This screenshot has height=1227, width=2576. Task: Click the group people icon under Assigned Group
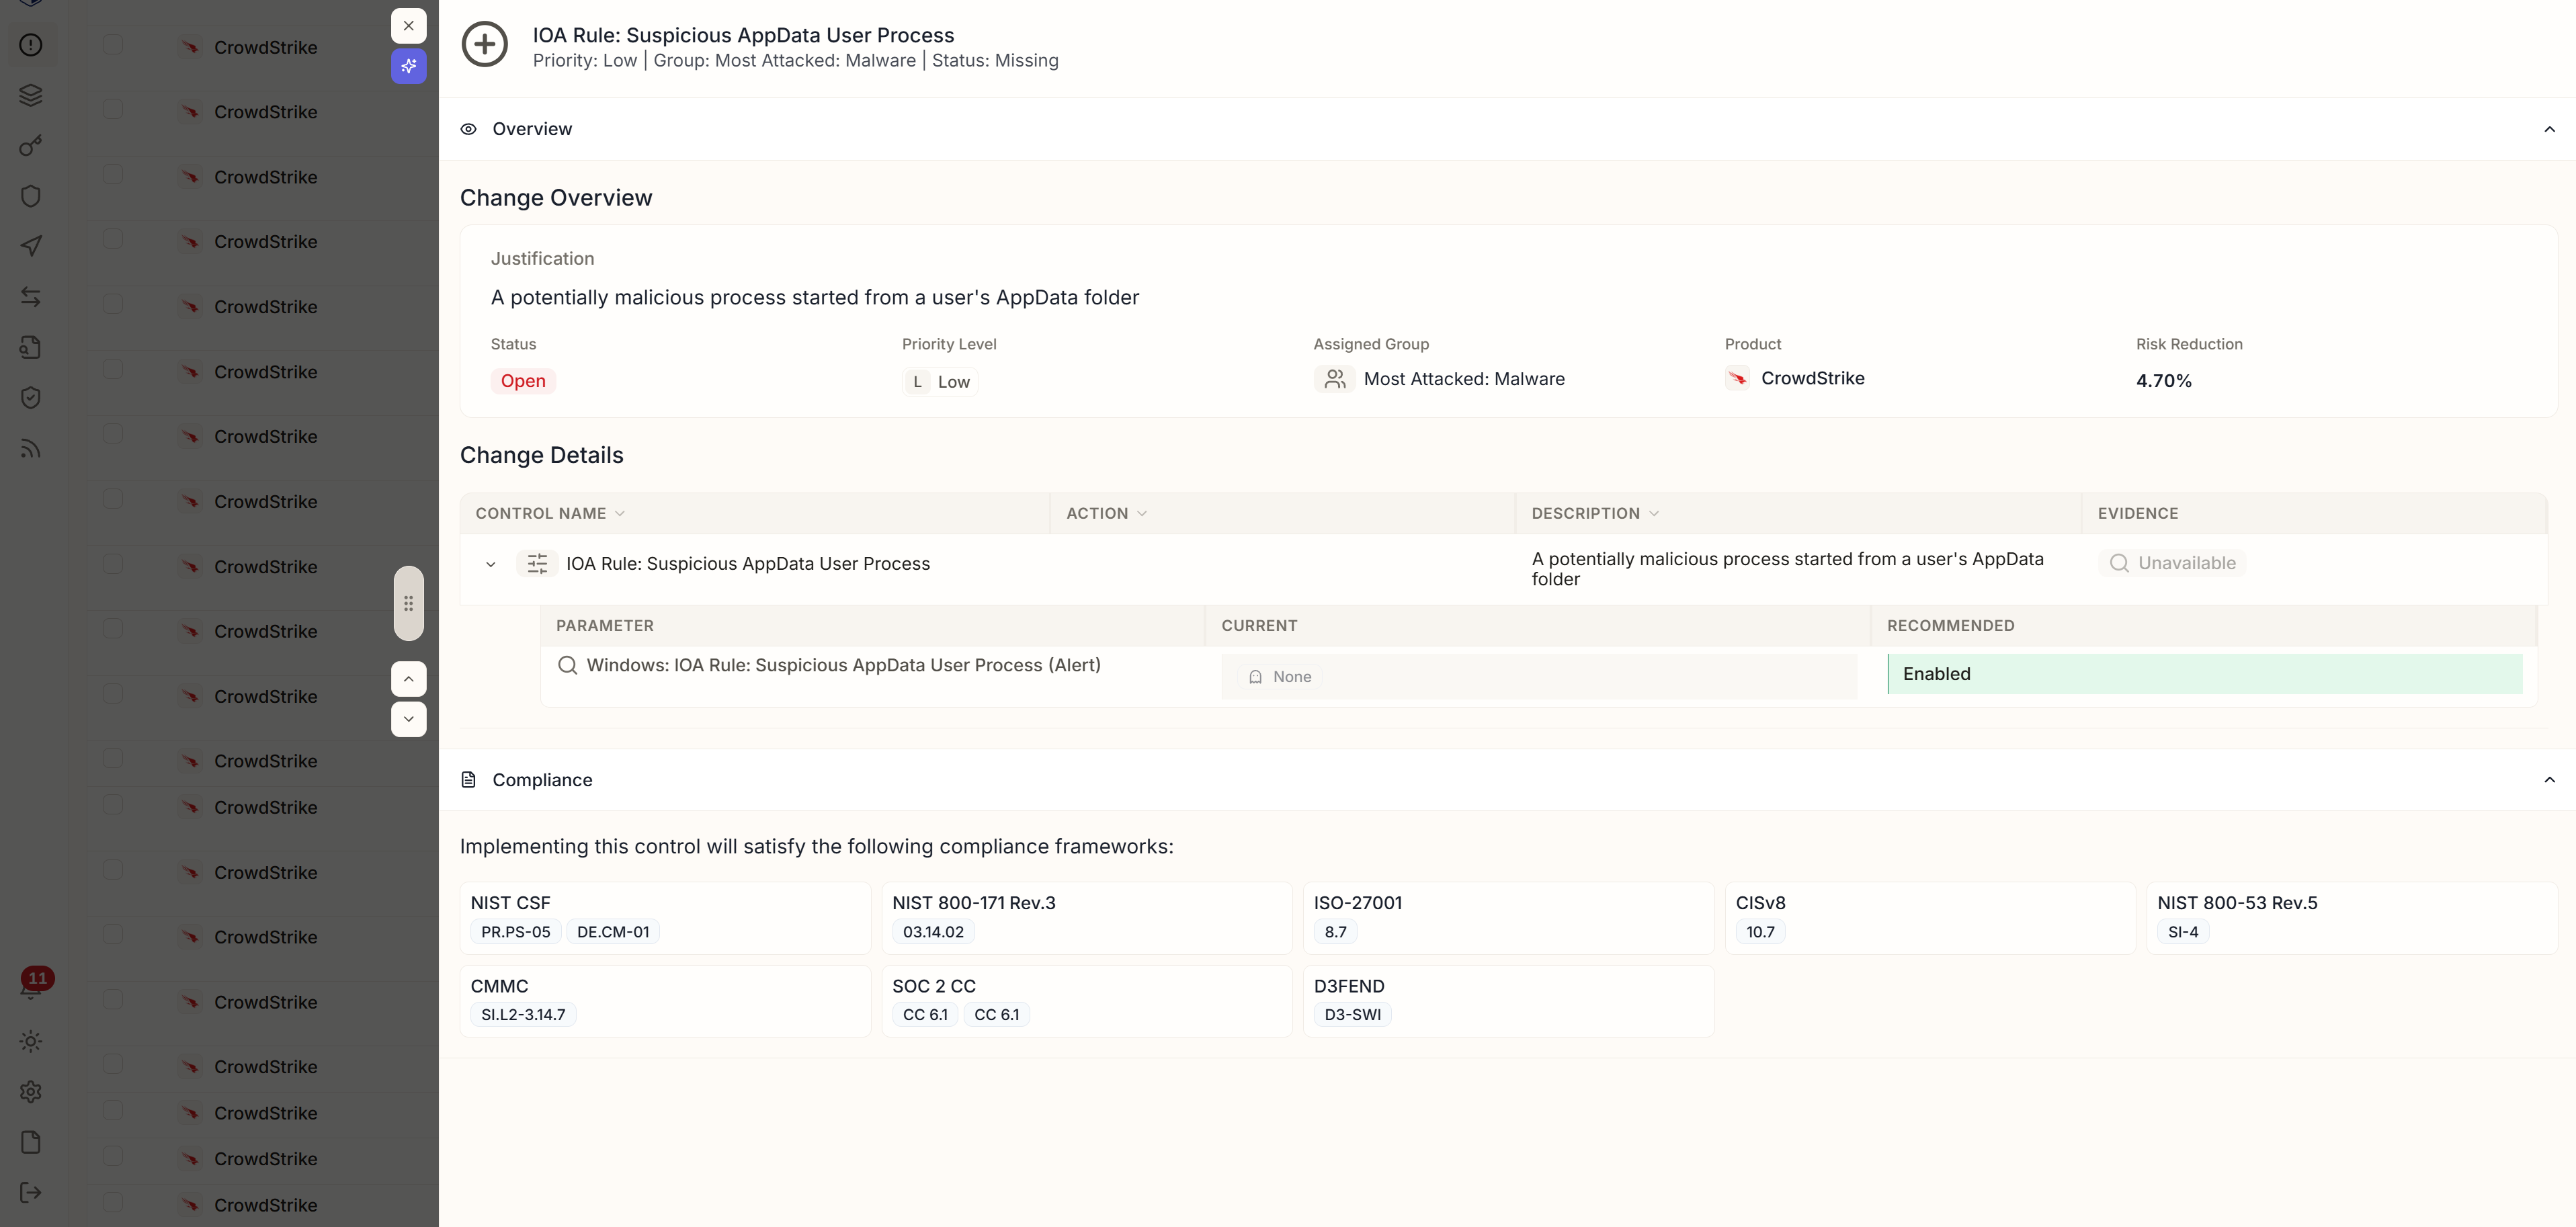(1334, 379)
